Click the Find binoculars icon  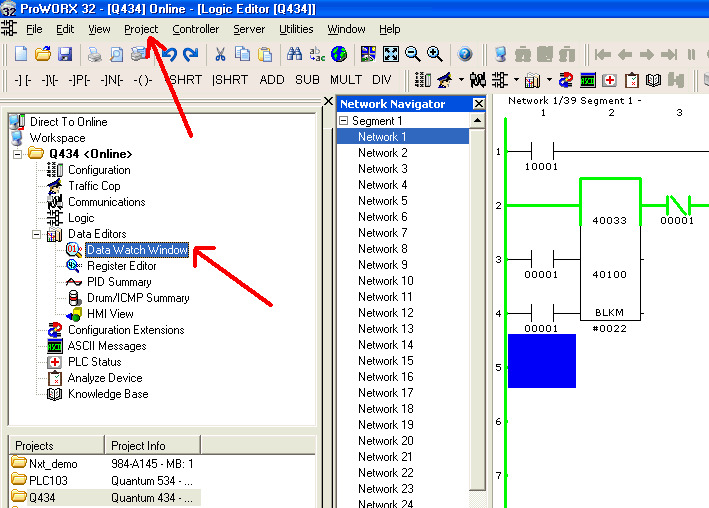click(295, 54)
